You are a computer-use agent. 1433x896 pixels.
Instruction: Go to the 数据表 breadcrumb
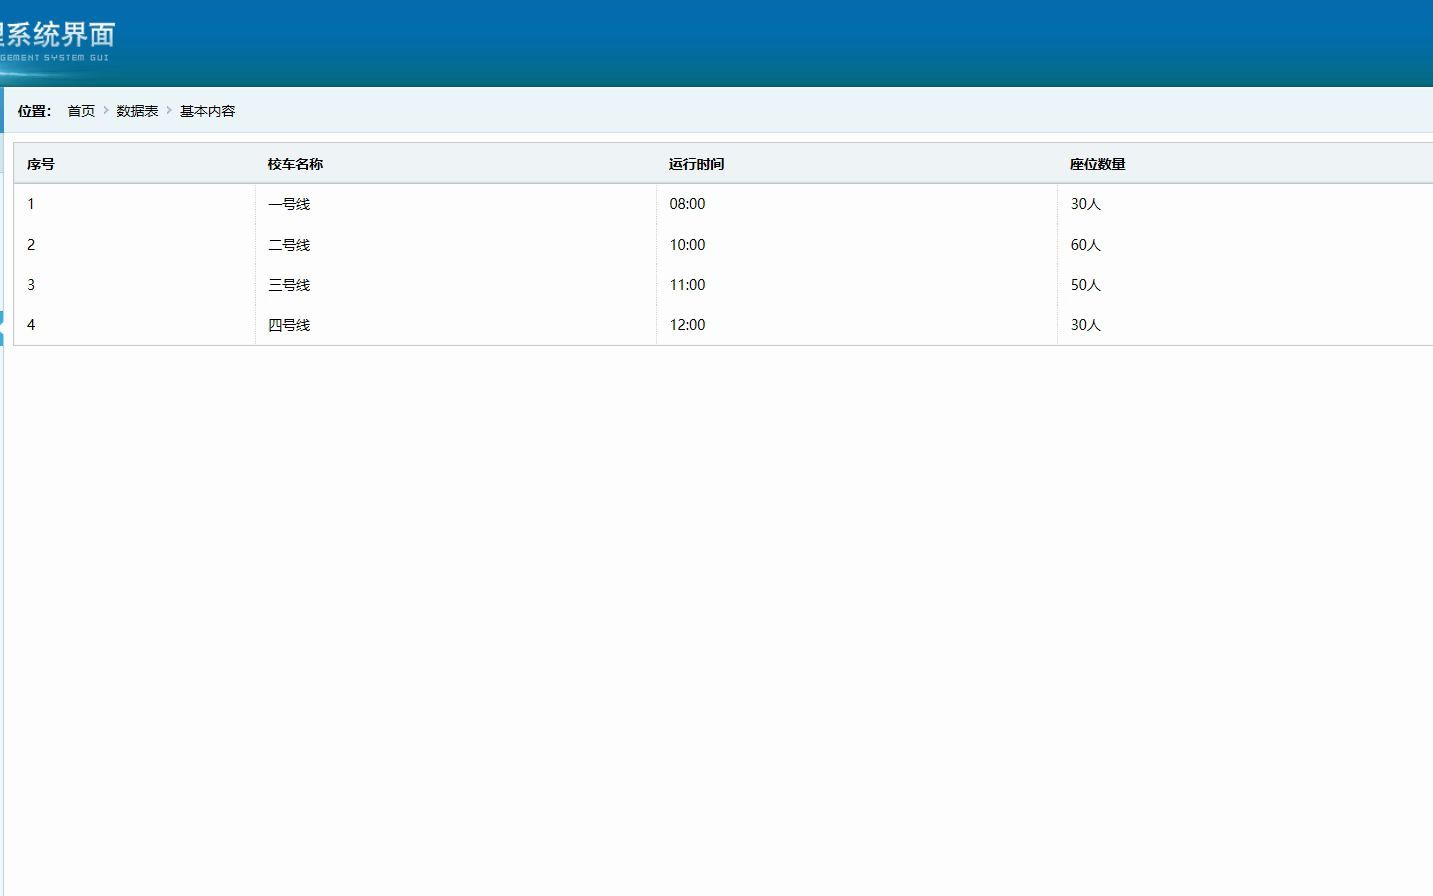point(137,111)
